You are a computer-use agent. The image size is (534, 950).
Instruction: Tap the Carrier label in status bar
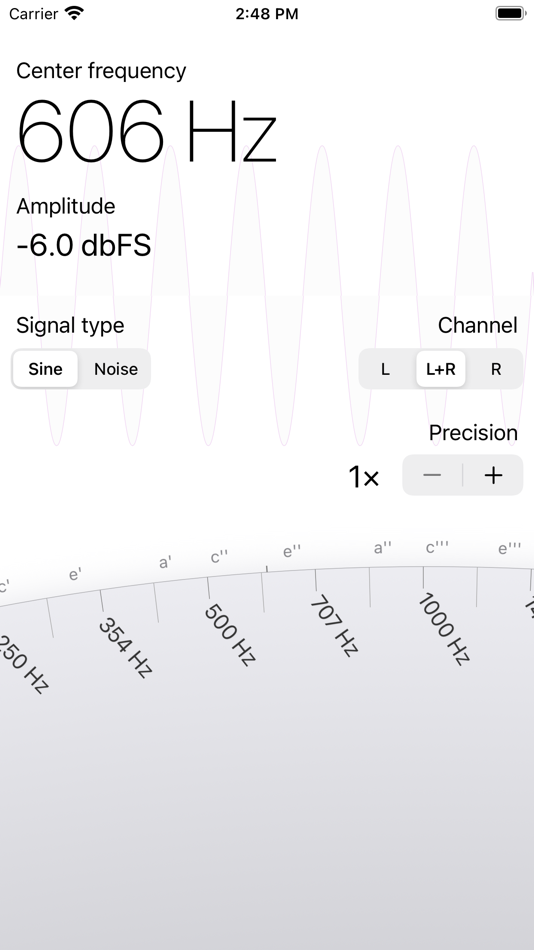pyautogui.click(x=33, y=13)
